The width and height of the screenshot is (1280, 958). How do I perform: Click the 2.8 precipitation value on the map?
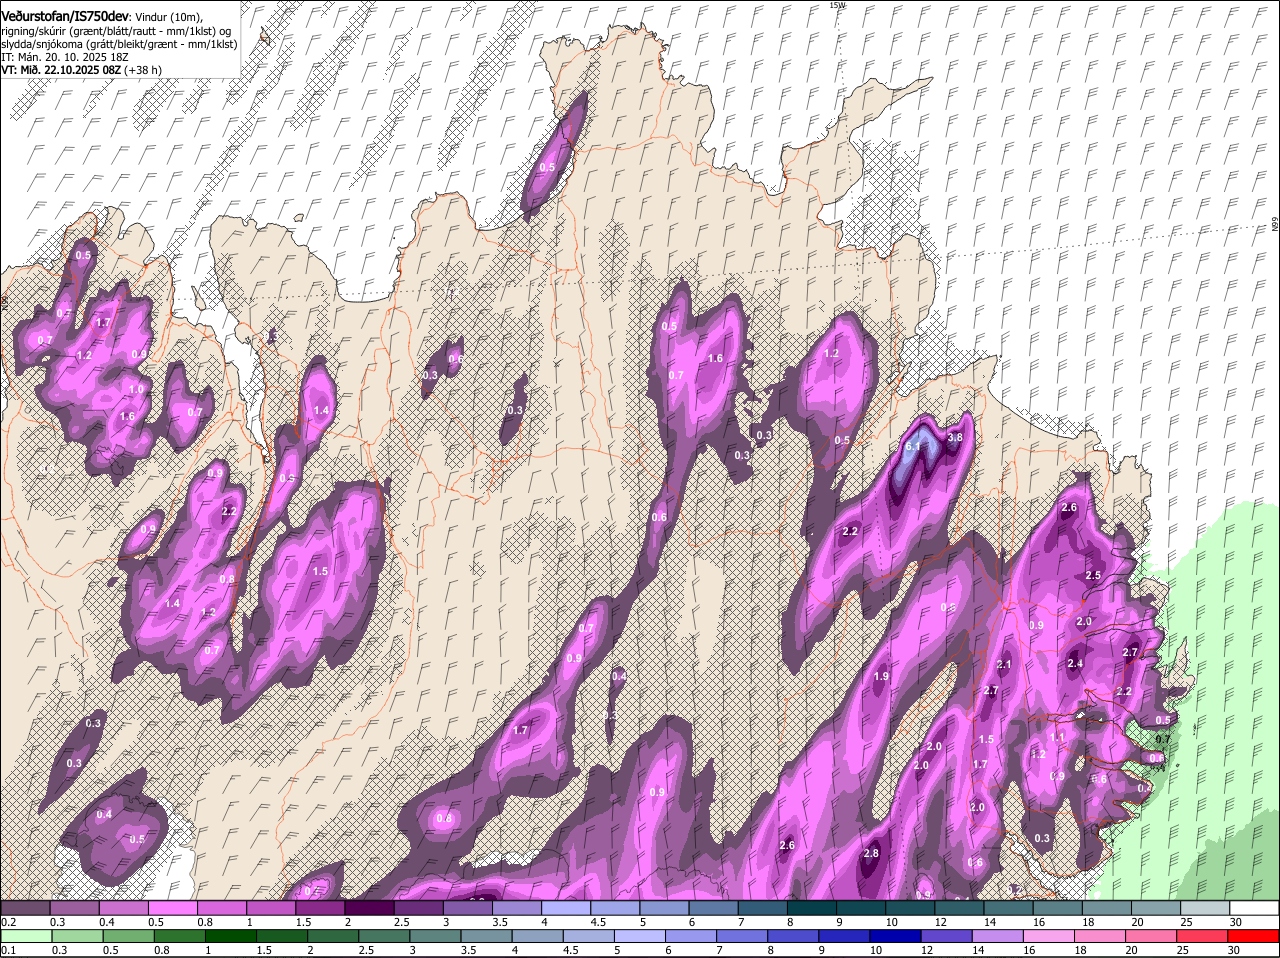coord(871,853)
